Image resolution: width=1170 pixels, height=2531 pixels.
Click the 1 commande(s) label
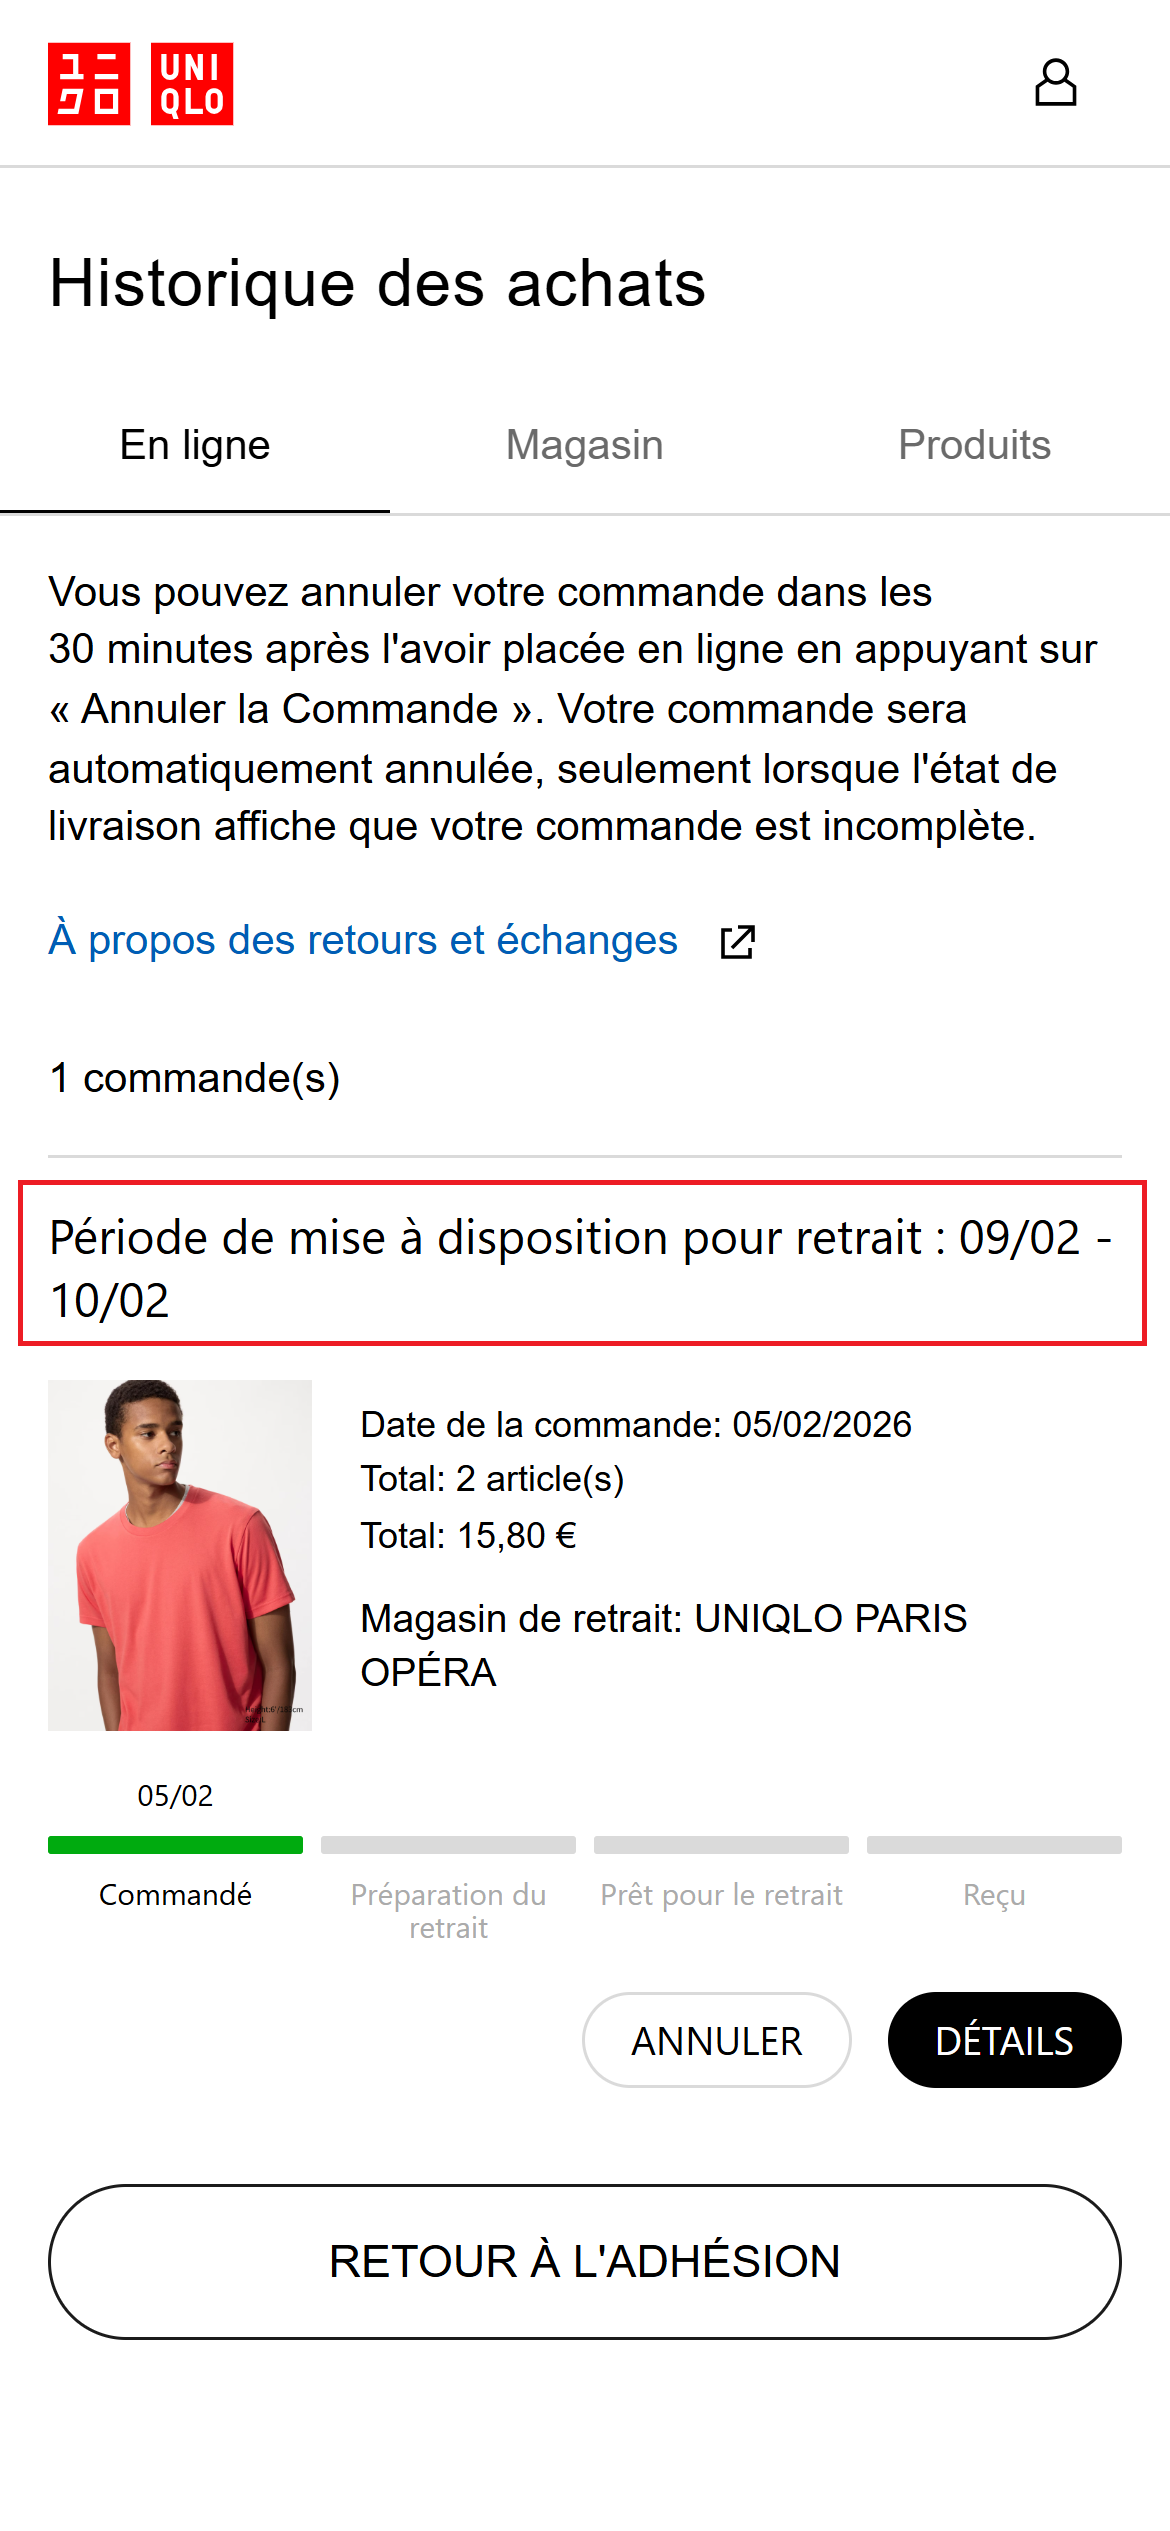pos(196,1078)
